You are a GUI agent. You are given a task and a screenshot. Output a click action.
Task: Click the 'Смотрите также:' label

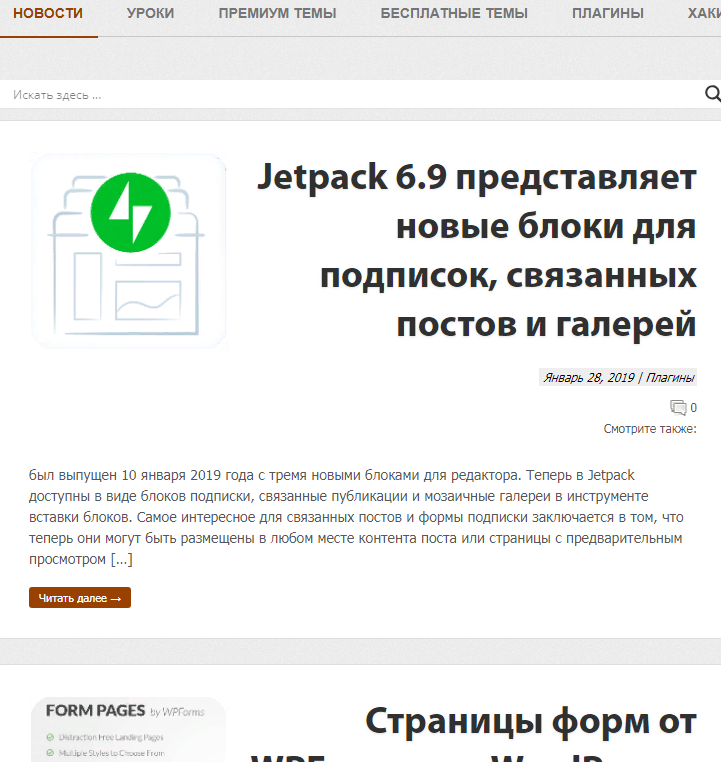[x=649, y=429]
